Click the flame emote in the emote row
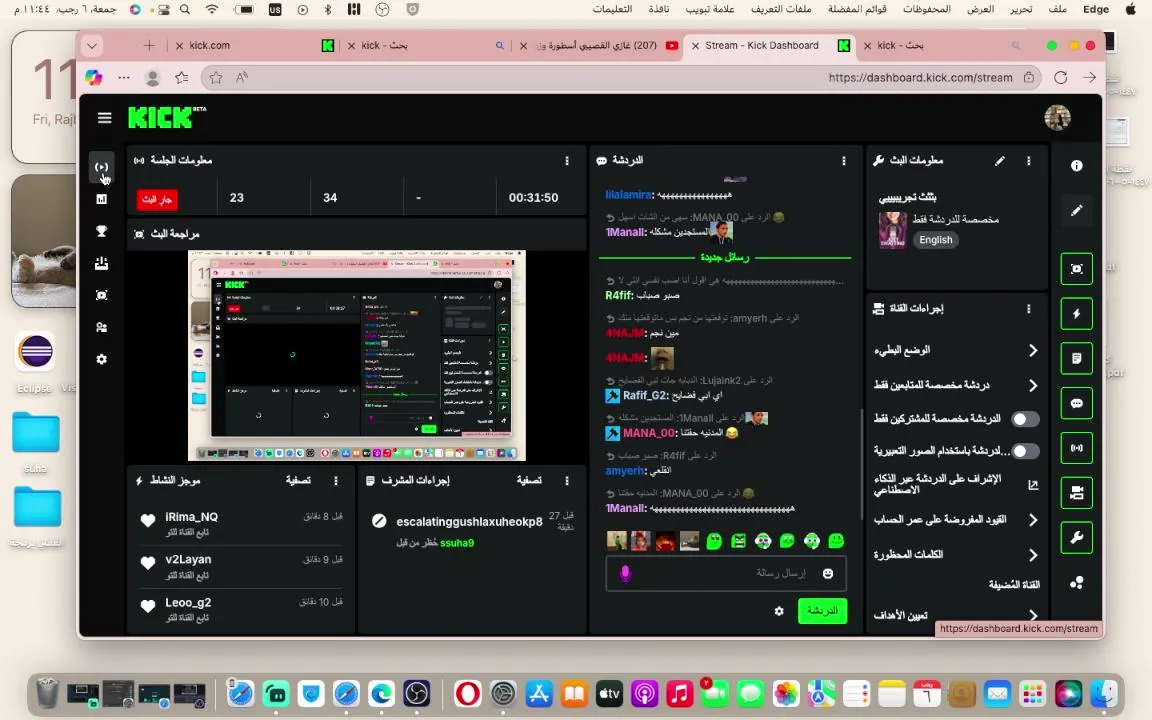The image size is (1152, 720). pos(665,541)
